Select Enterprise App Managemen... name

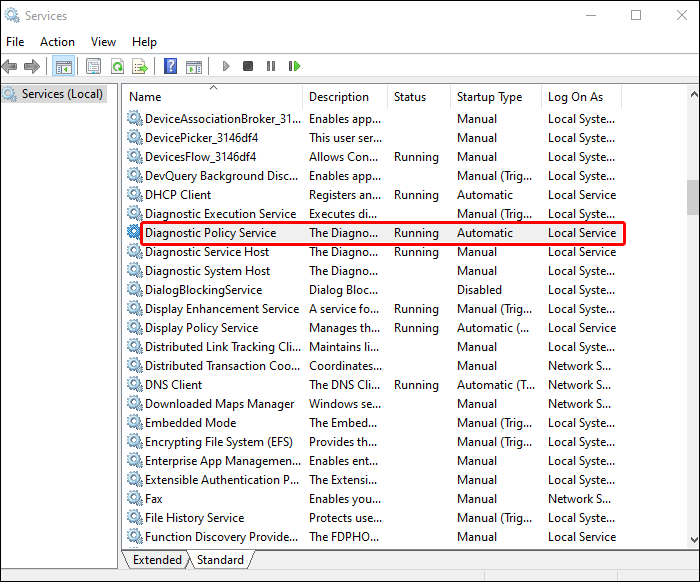[x=223, y=461]
